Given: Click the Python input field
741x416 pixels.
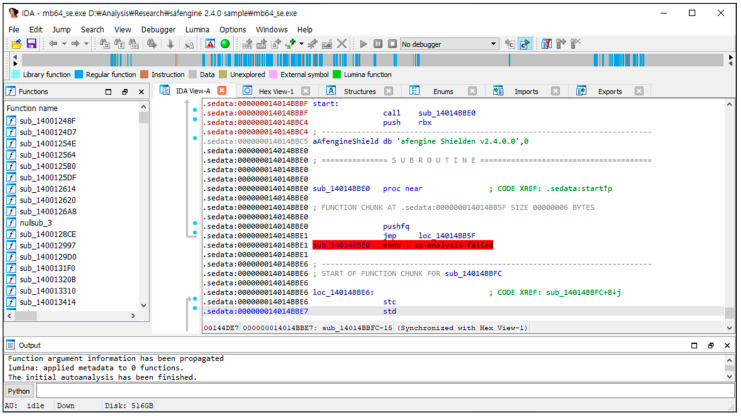Looking at the screenshot, I should pyautogui.click(x=385, y=391).
